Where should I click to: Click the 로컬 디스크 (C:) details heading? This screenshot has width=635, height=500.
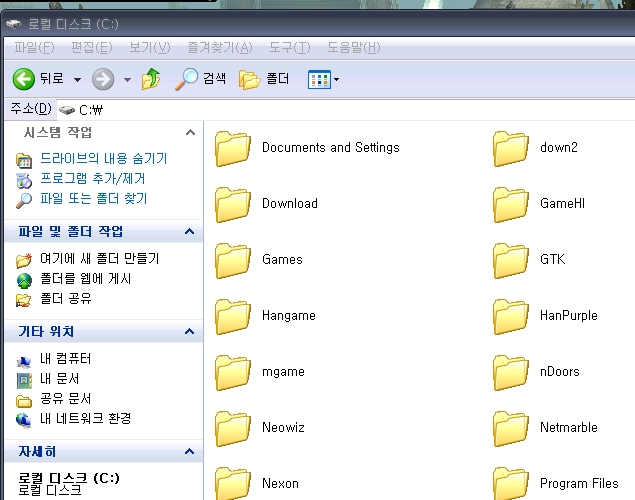[69, 478]
